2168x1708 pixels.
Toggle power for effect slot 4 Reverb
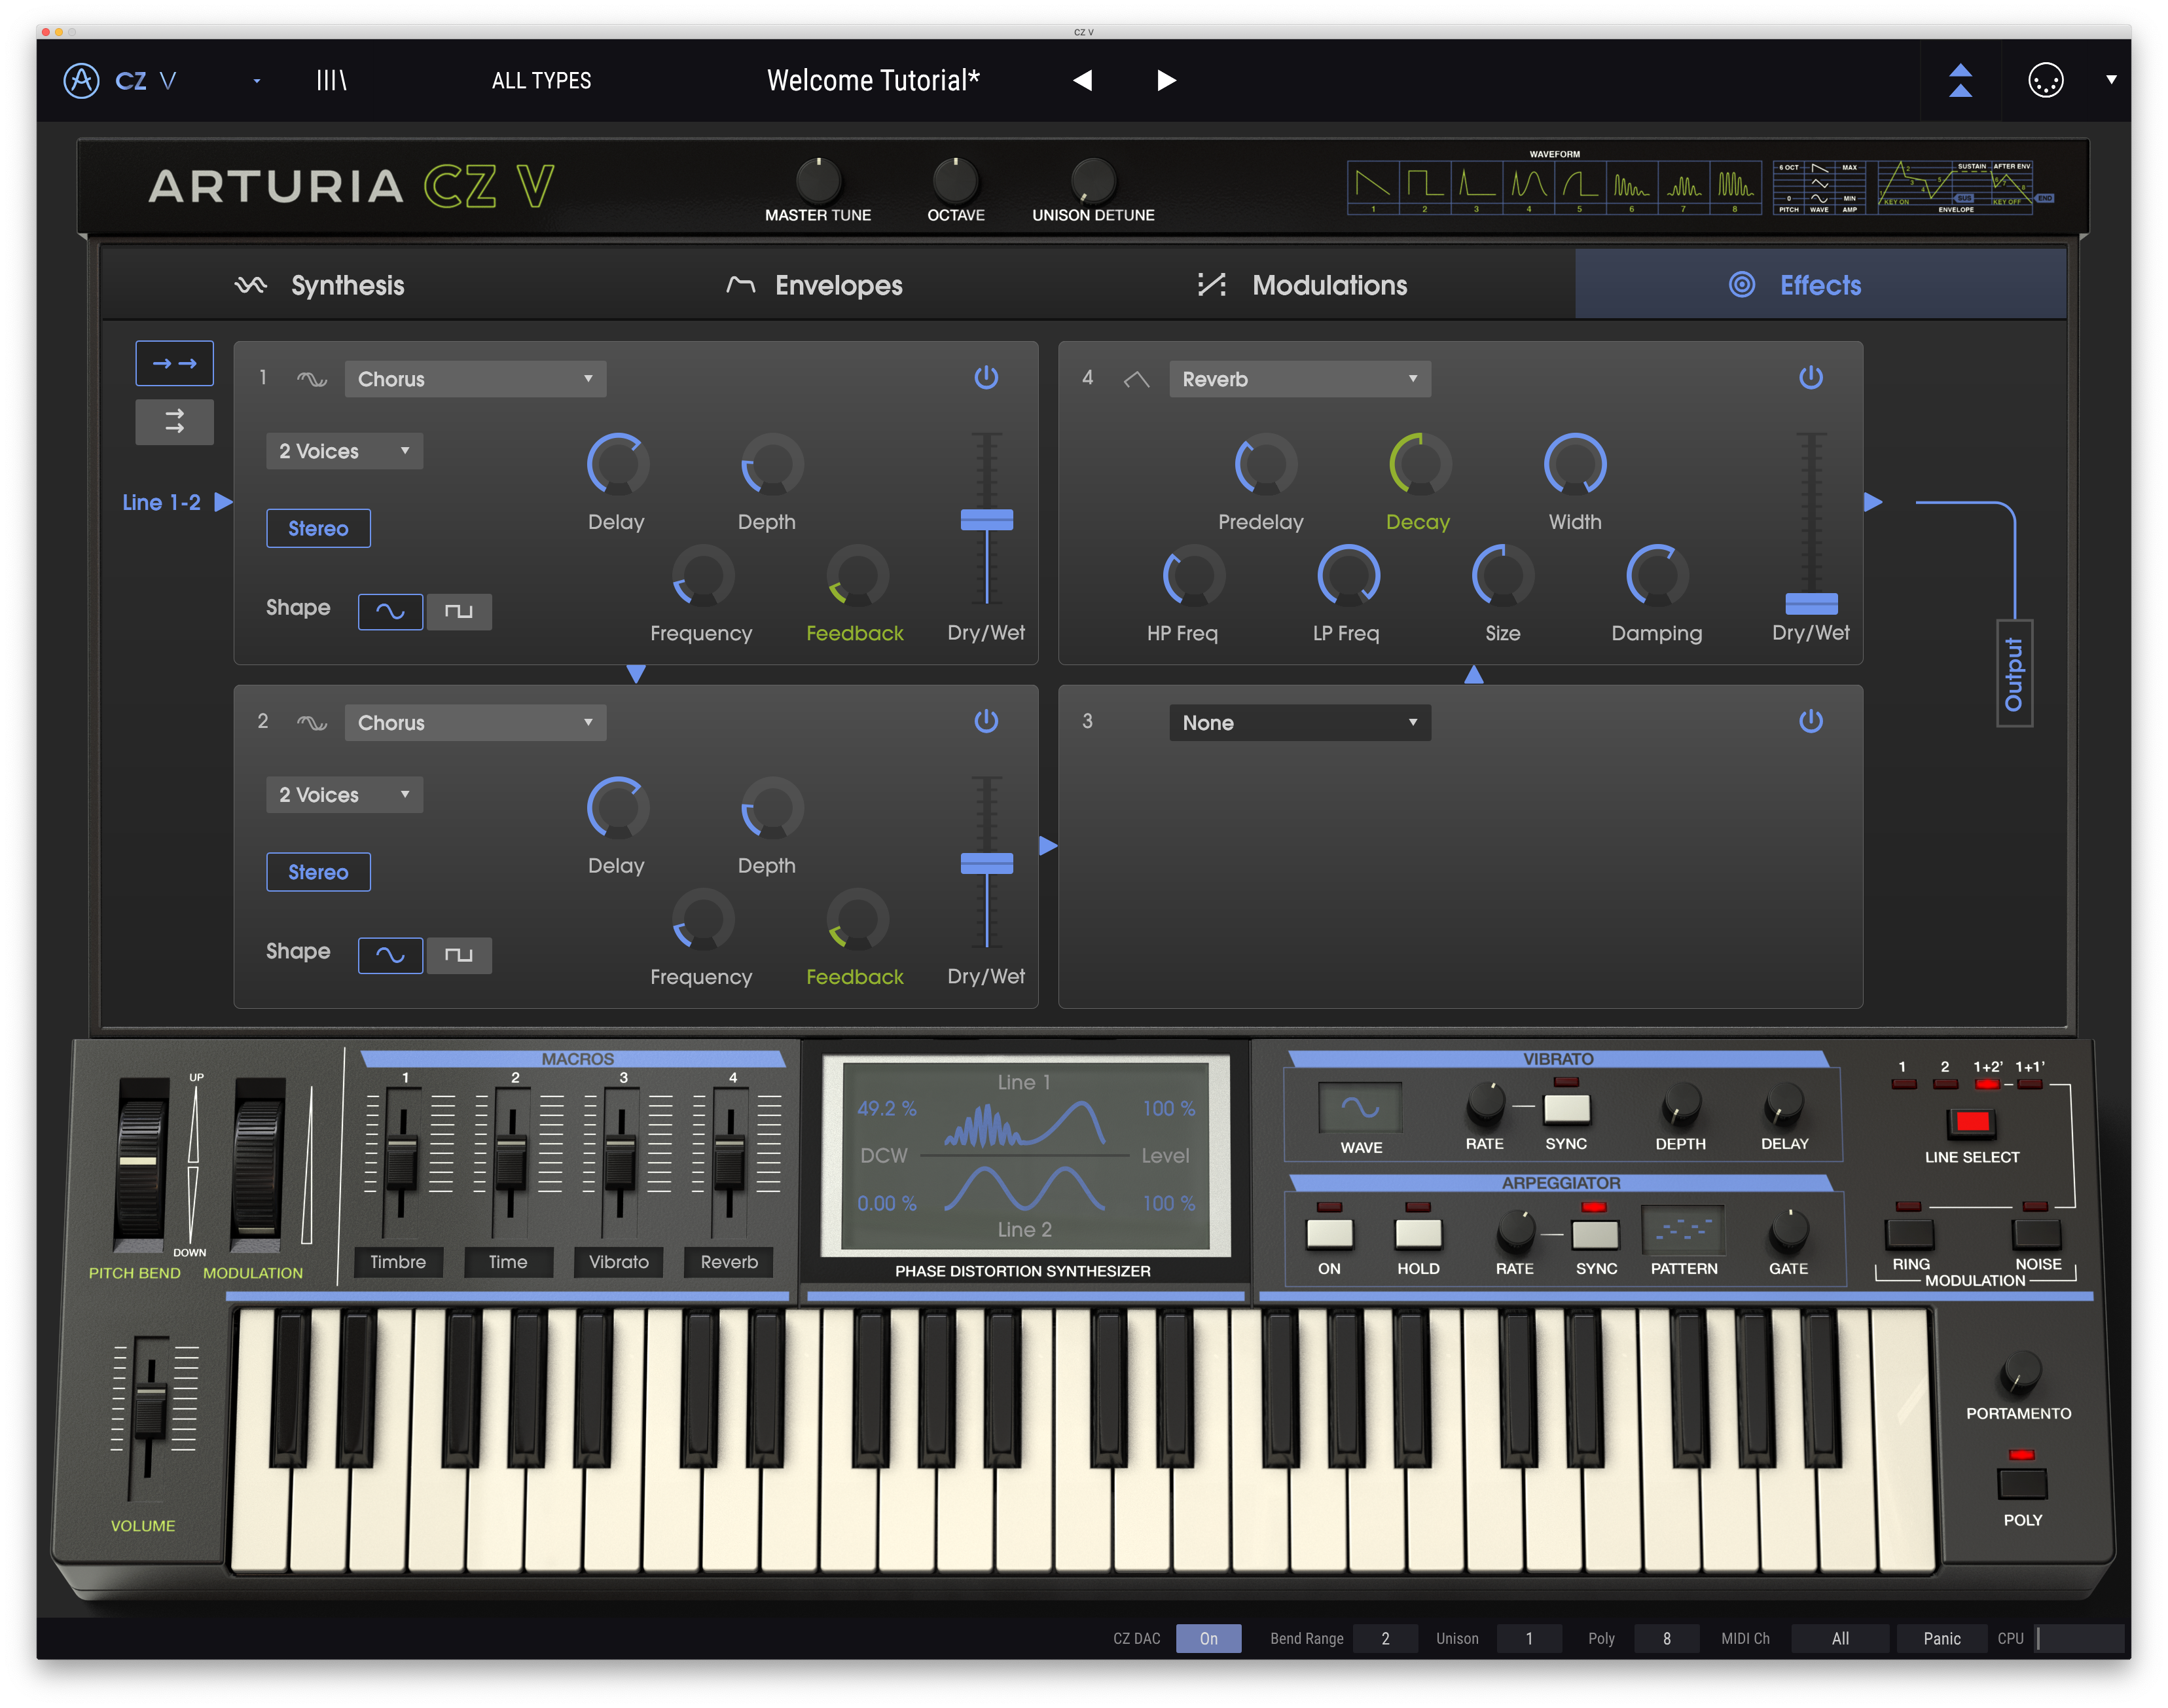1810,377
